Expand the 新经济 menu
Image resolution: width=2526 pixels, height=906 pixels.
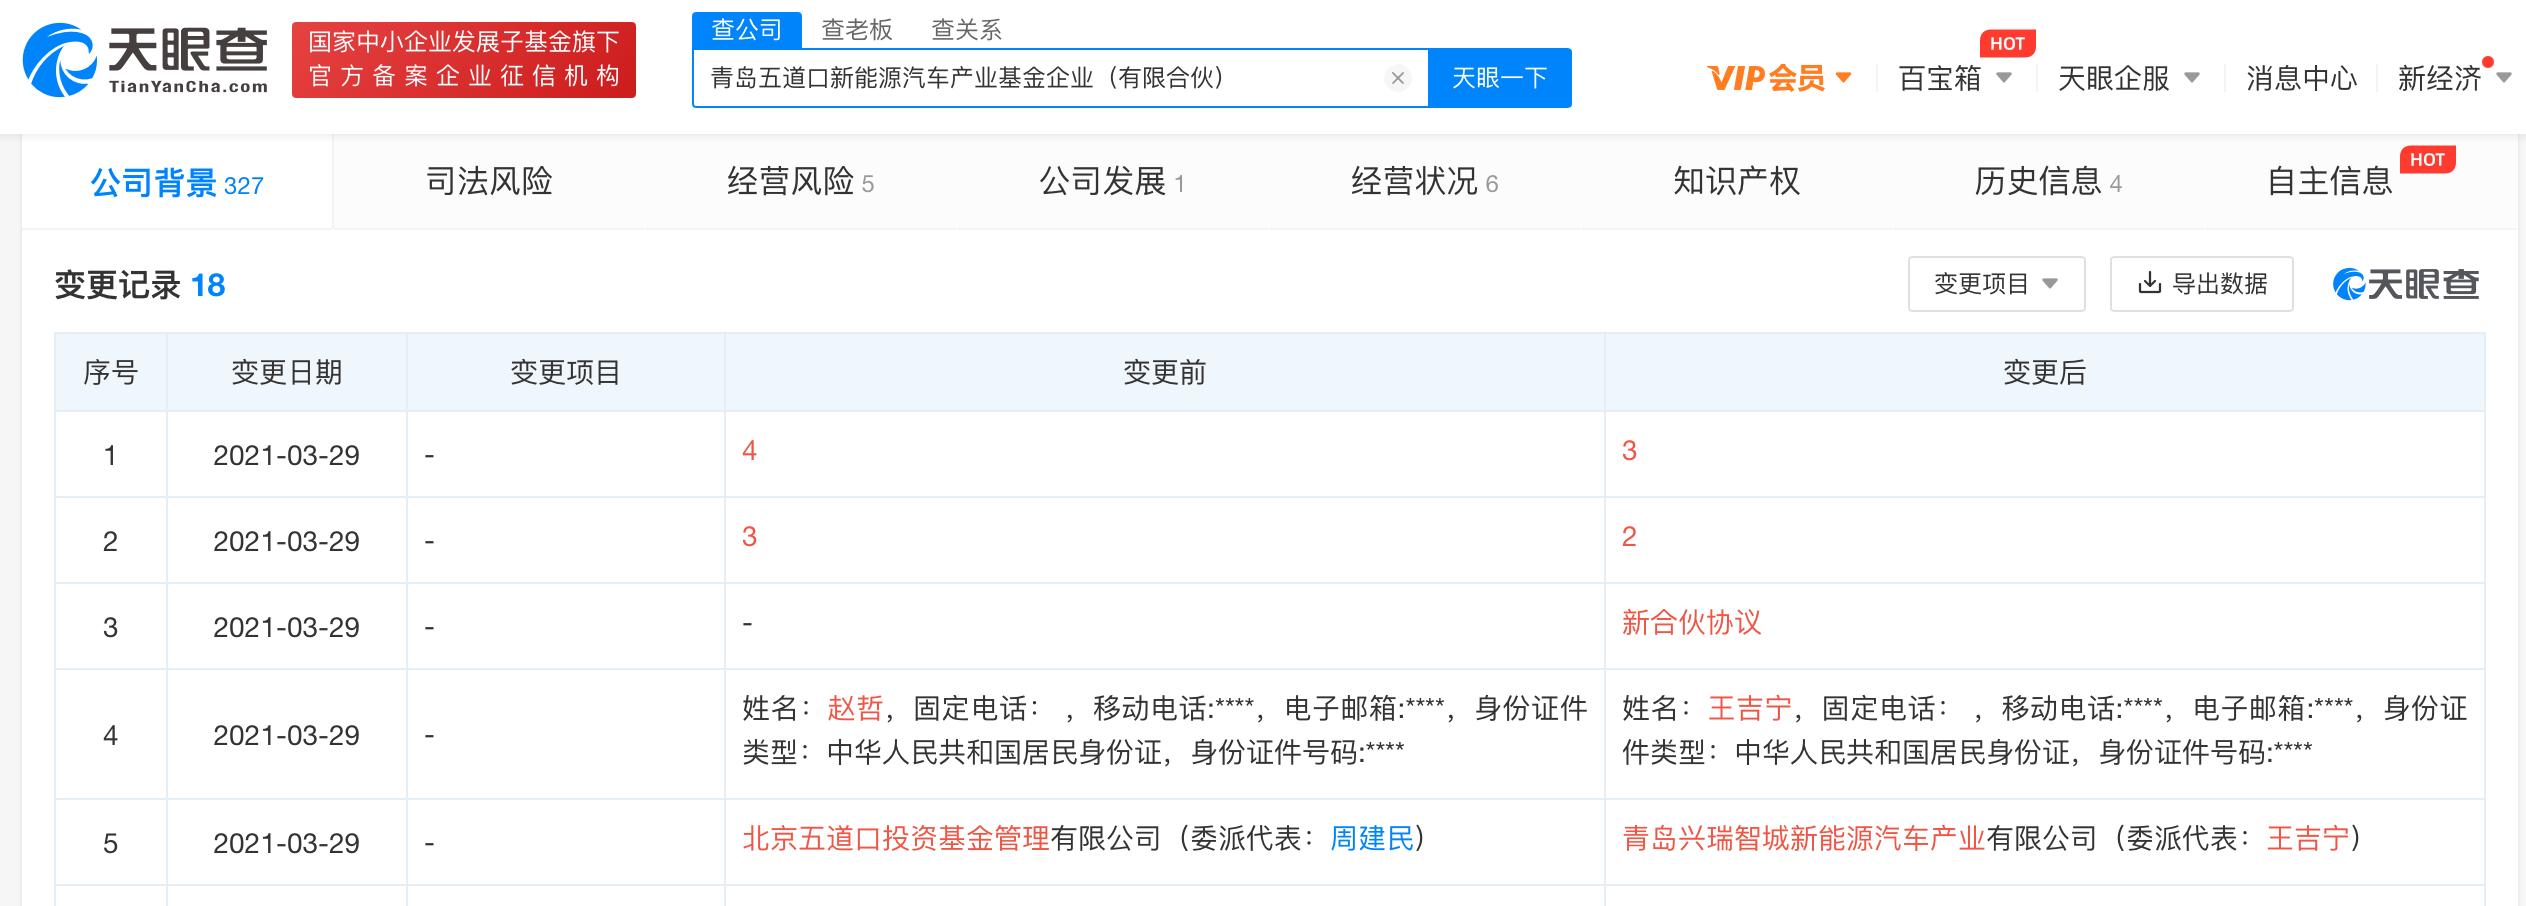(x=2453, y=78)
